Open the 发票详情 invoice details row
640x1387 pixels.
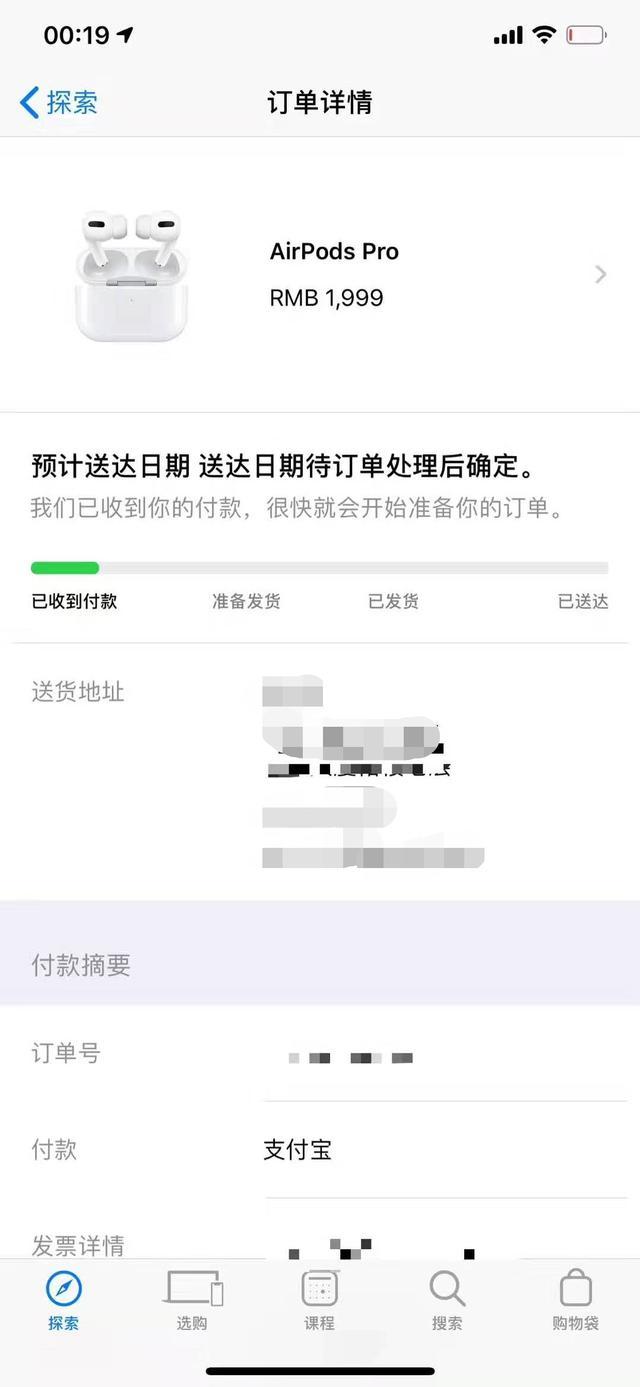pos(320,1234)
